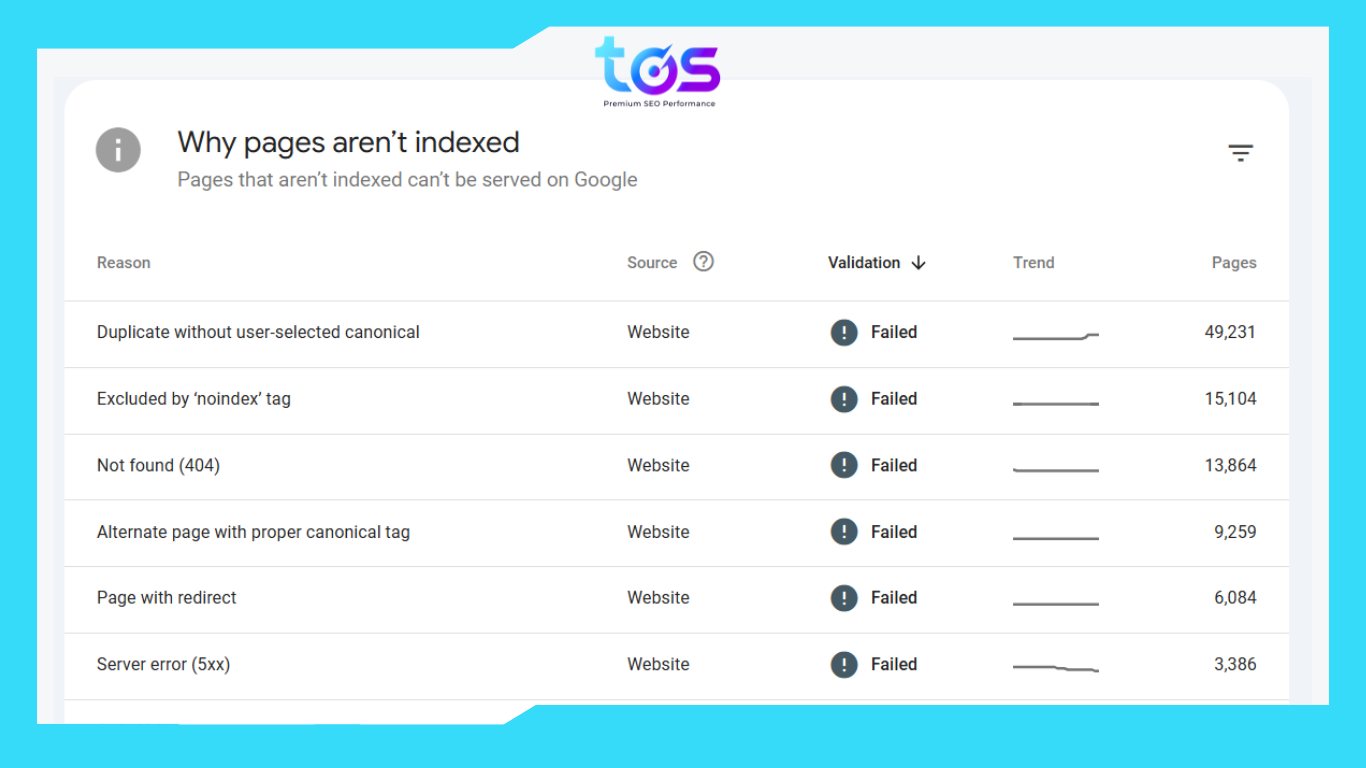The image size is (1366, 768).
Task: Click the Pages column header
Action: click(x=1234, y=263)
